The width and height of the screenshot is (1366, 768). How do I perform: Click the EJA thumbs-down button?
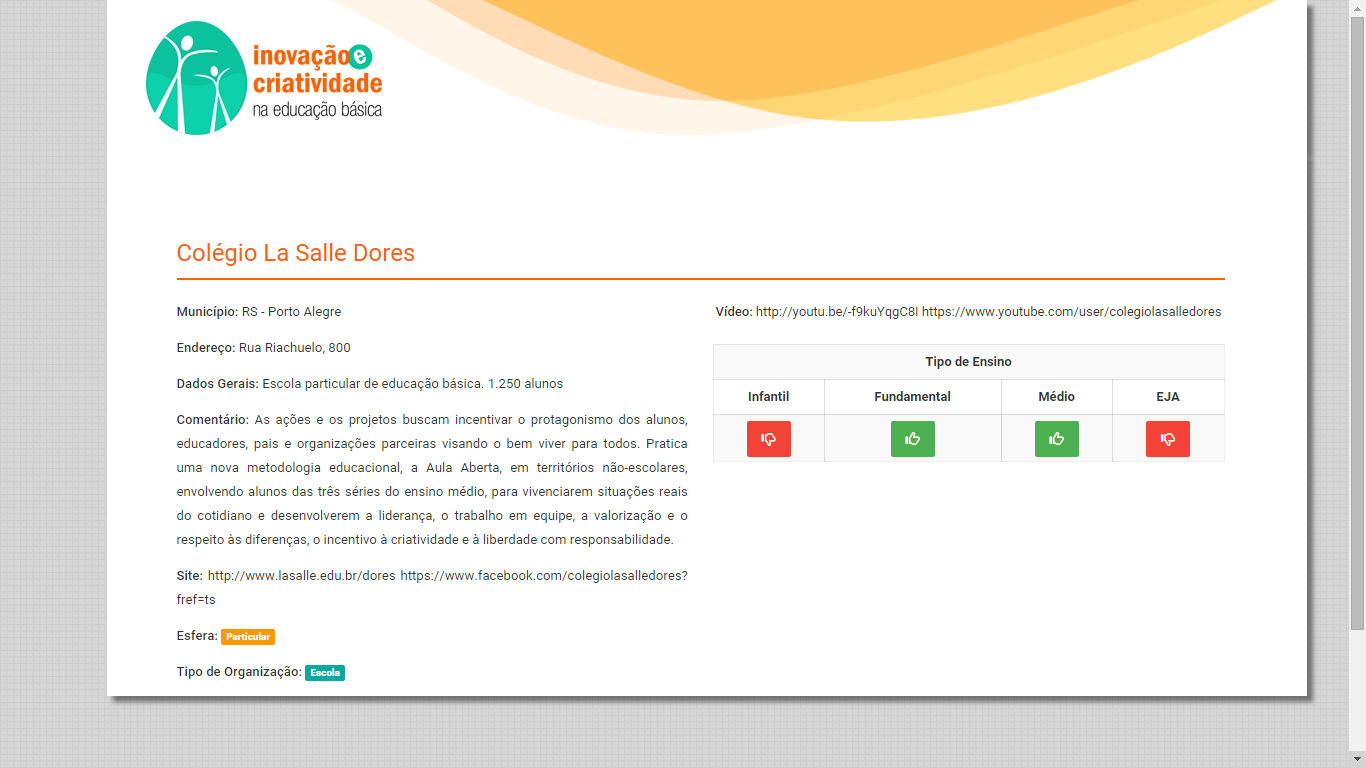[1167, 439]
